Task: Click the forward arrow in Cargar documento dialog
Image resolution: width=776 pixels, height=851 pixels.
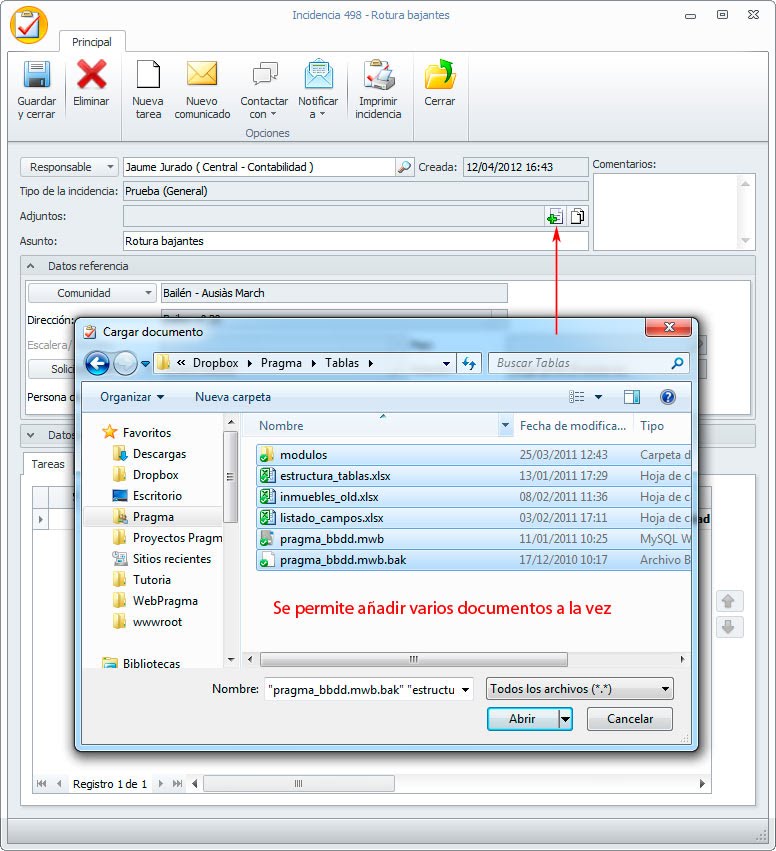Action: tap(125, 363)
